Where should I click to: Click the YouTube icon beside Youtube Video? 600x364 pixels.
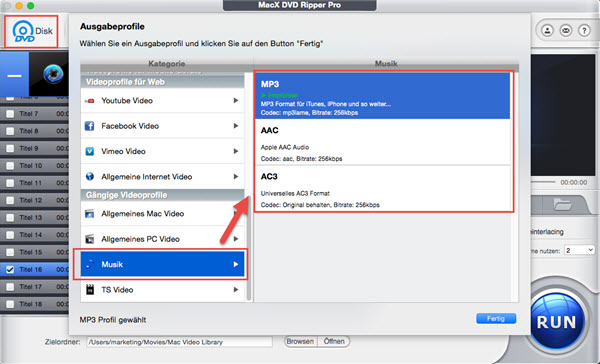coord(90,101)
